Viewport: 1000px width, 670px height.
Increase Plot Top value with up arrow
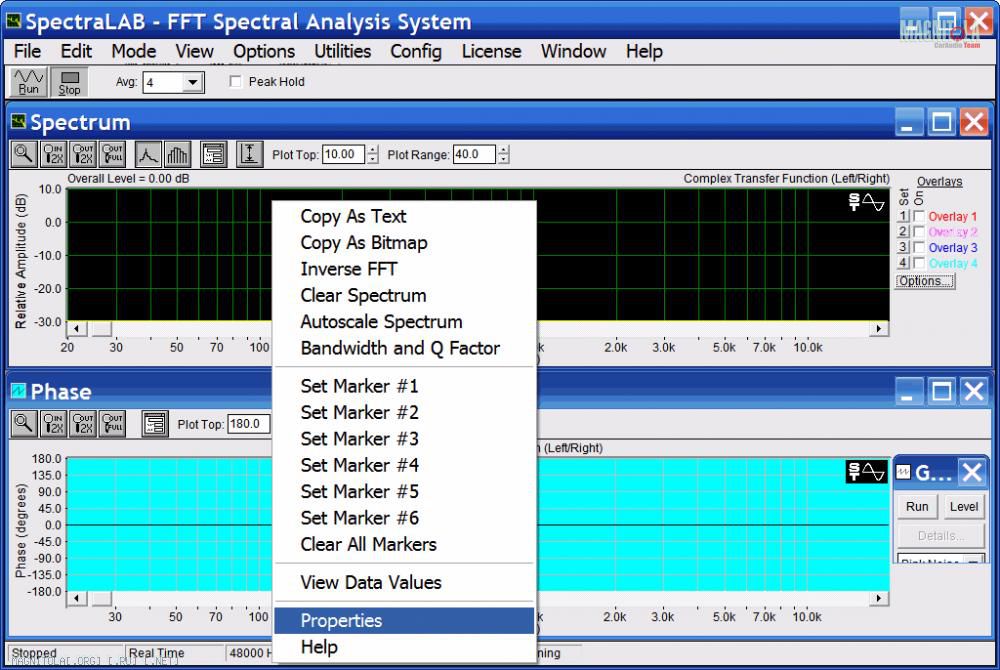(373, 150)
